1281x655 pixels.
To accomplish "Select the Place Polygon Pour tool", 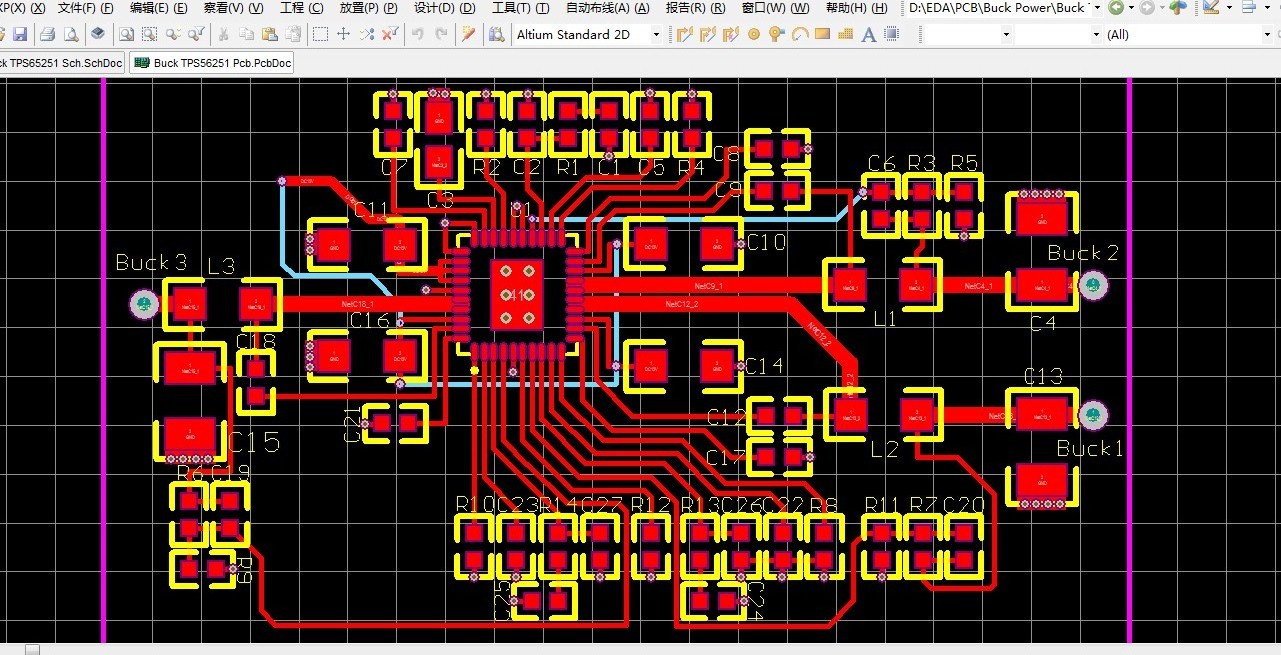I will 846,34.
